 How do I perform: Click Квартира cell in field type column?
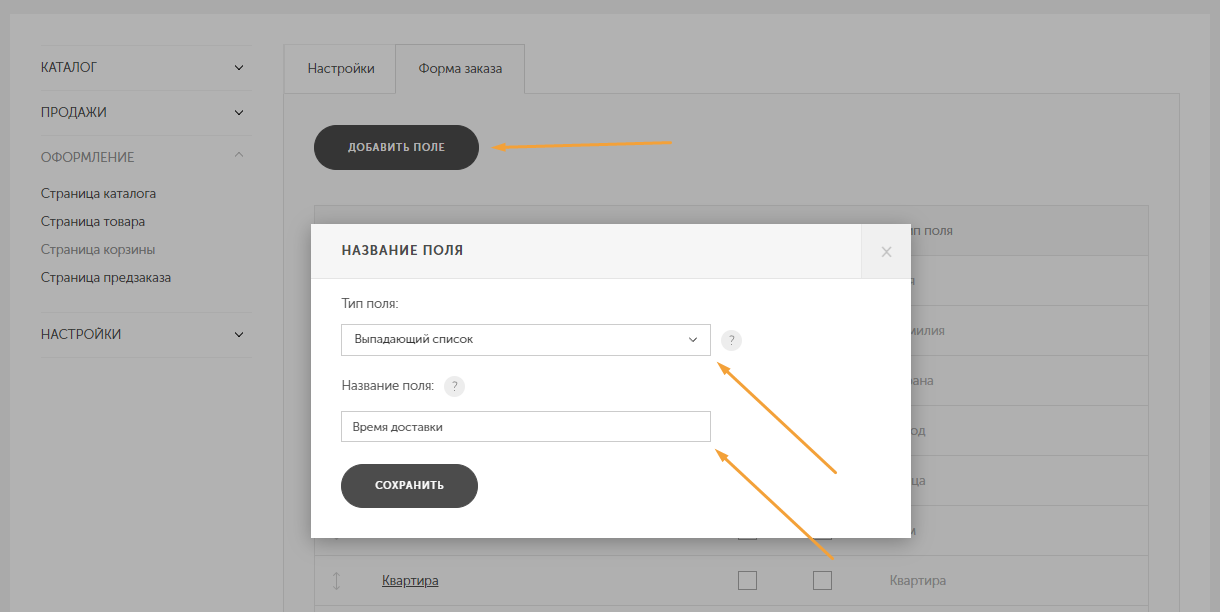pyautogui.click(x=918, y=581)
